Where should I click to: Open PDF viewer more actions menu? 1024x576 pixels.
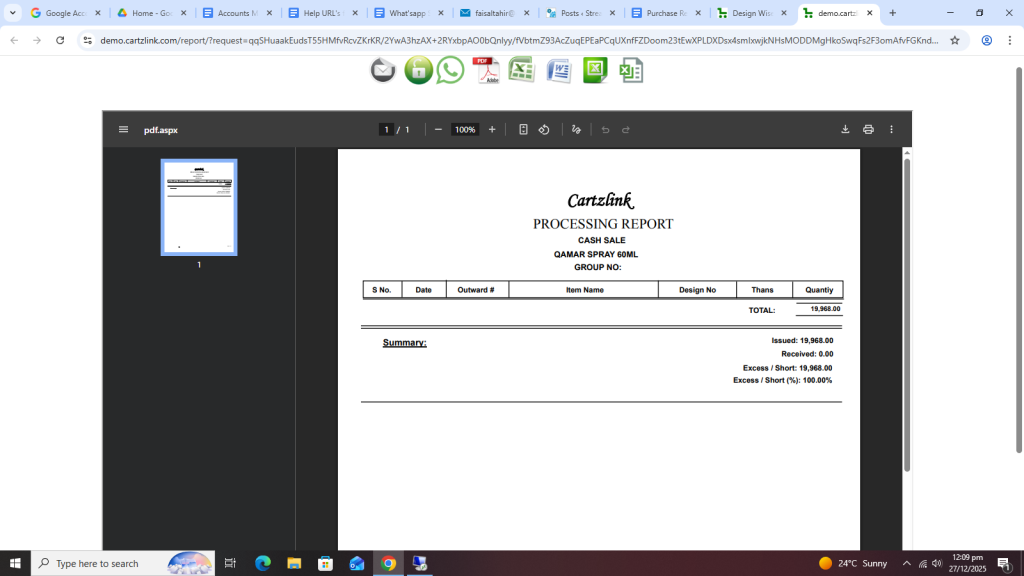click(x=891, y=130)
